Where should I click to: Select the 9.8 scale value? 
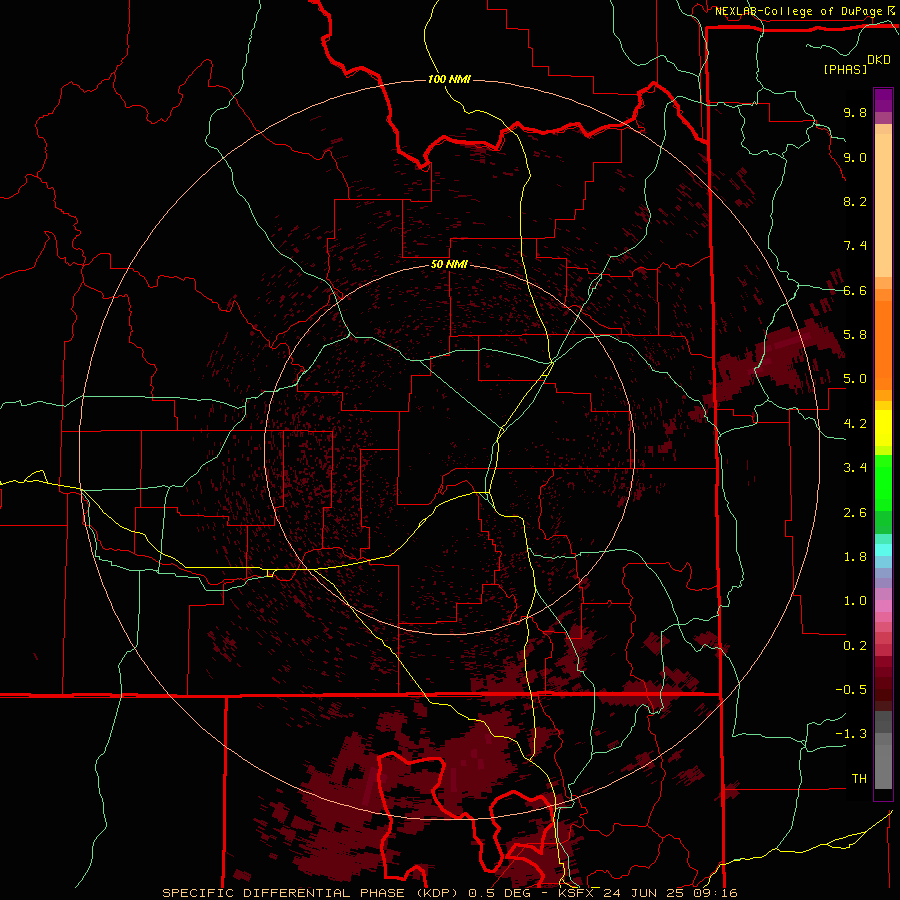(855, 112)
